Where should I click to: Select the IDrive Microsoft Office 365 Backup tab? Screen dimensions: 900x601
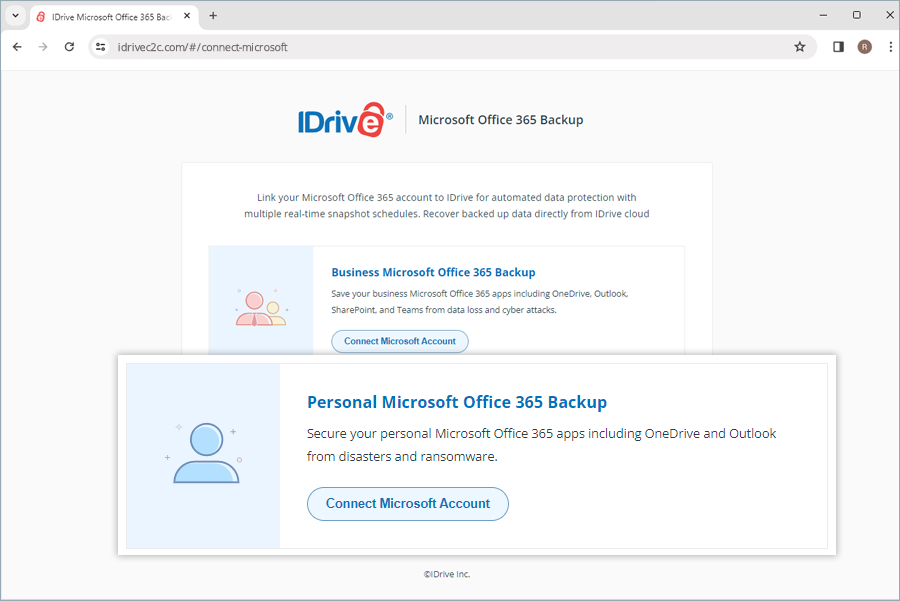pos(113,17)
